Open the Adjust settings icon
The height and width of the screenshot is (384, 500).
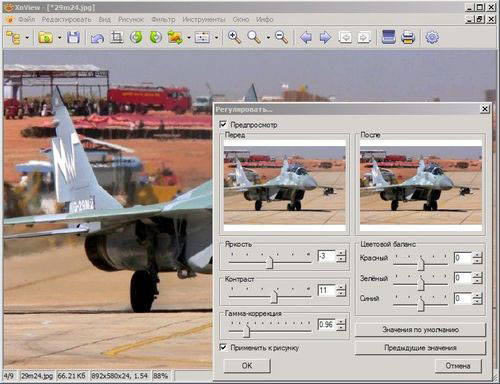(202, 38)
